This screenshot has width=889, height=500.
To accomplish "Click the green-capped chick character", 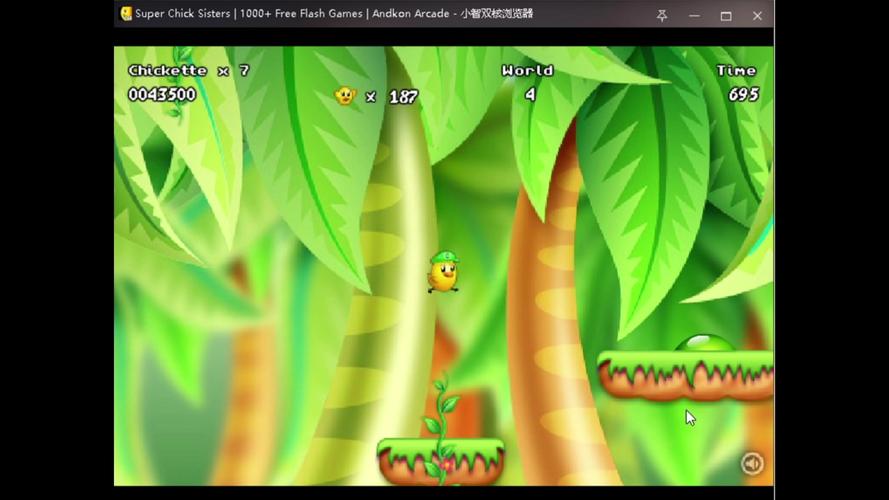I will (x=442, y=272).
